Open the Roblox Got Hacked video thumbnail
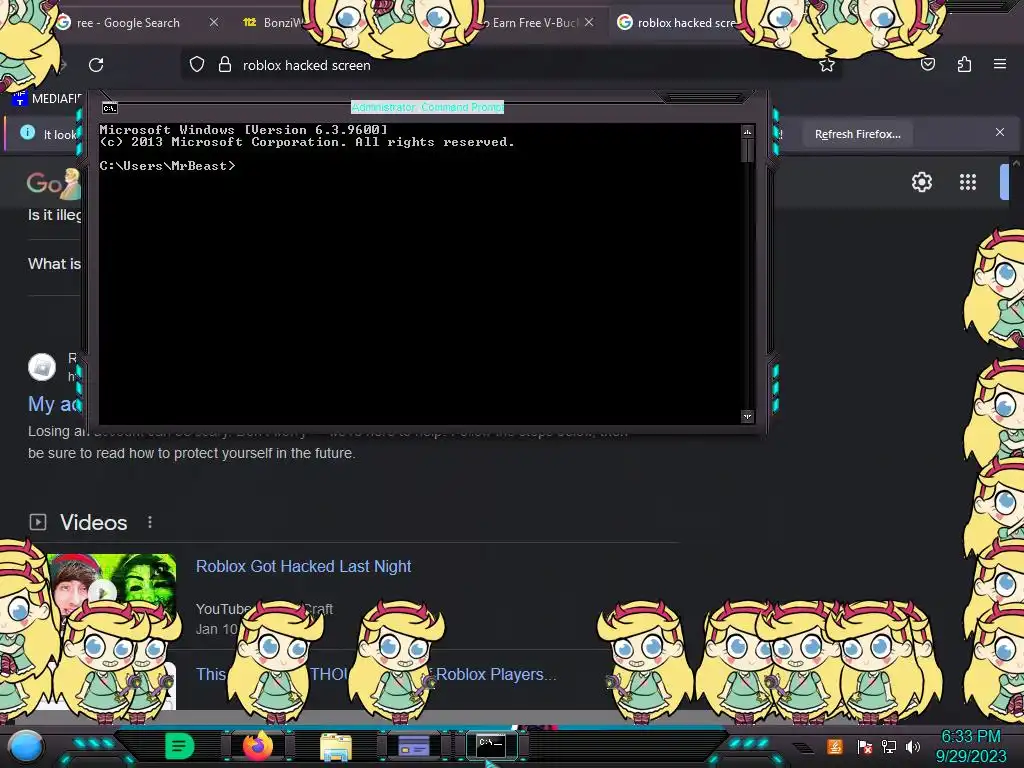Screen dimensions: 1024x768 point(111,584)
